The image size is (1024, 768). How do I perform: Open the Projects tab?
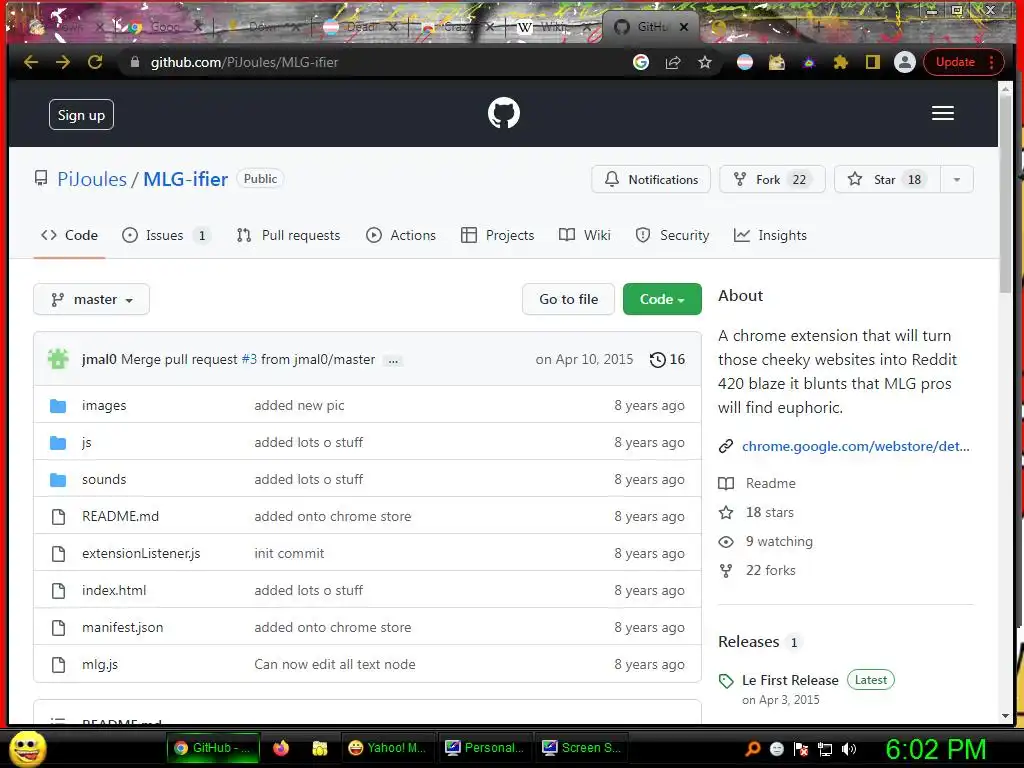click(497, 235)
